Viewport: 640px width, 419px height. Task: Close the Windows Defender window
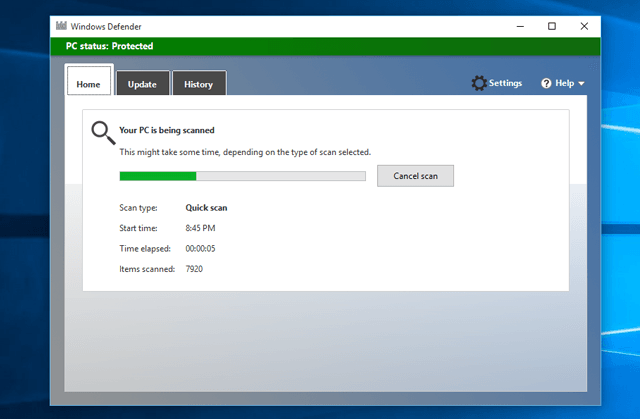[584, 26]
